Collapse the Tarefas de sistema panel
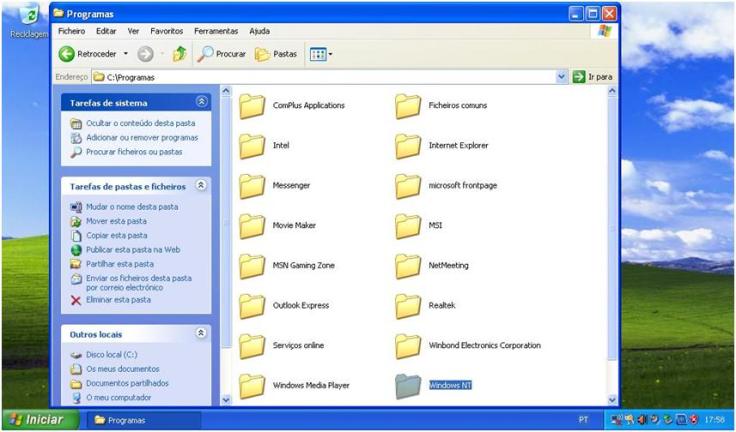736x432 pixels. [x=202, y=102]
